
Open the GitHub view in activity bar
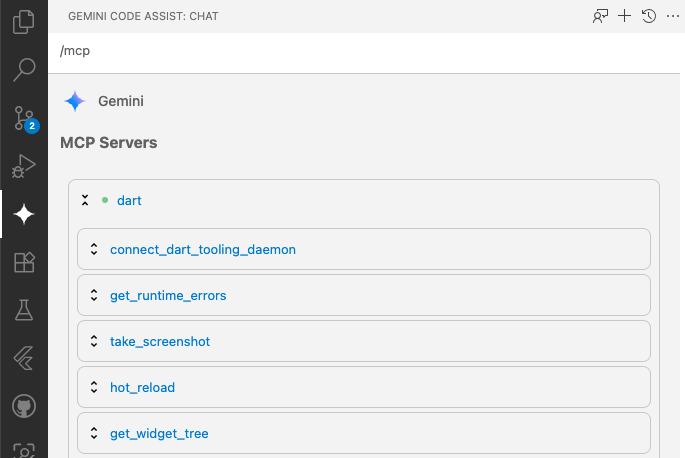click(x=24, y=406)
